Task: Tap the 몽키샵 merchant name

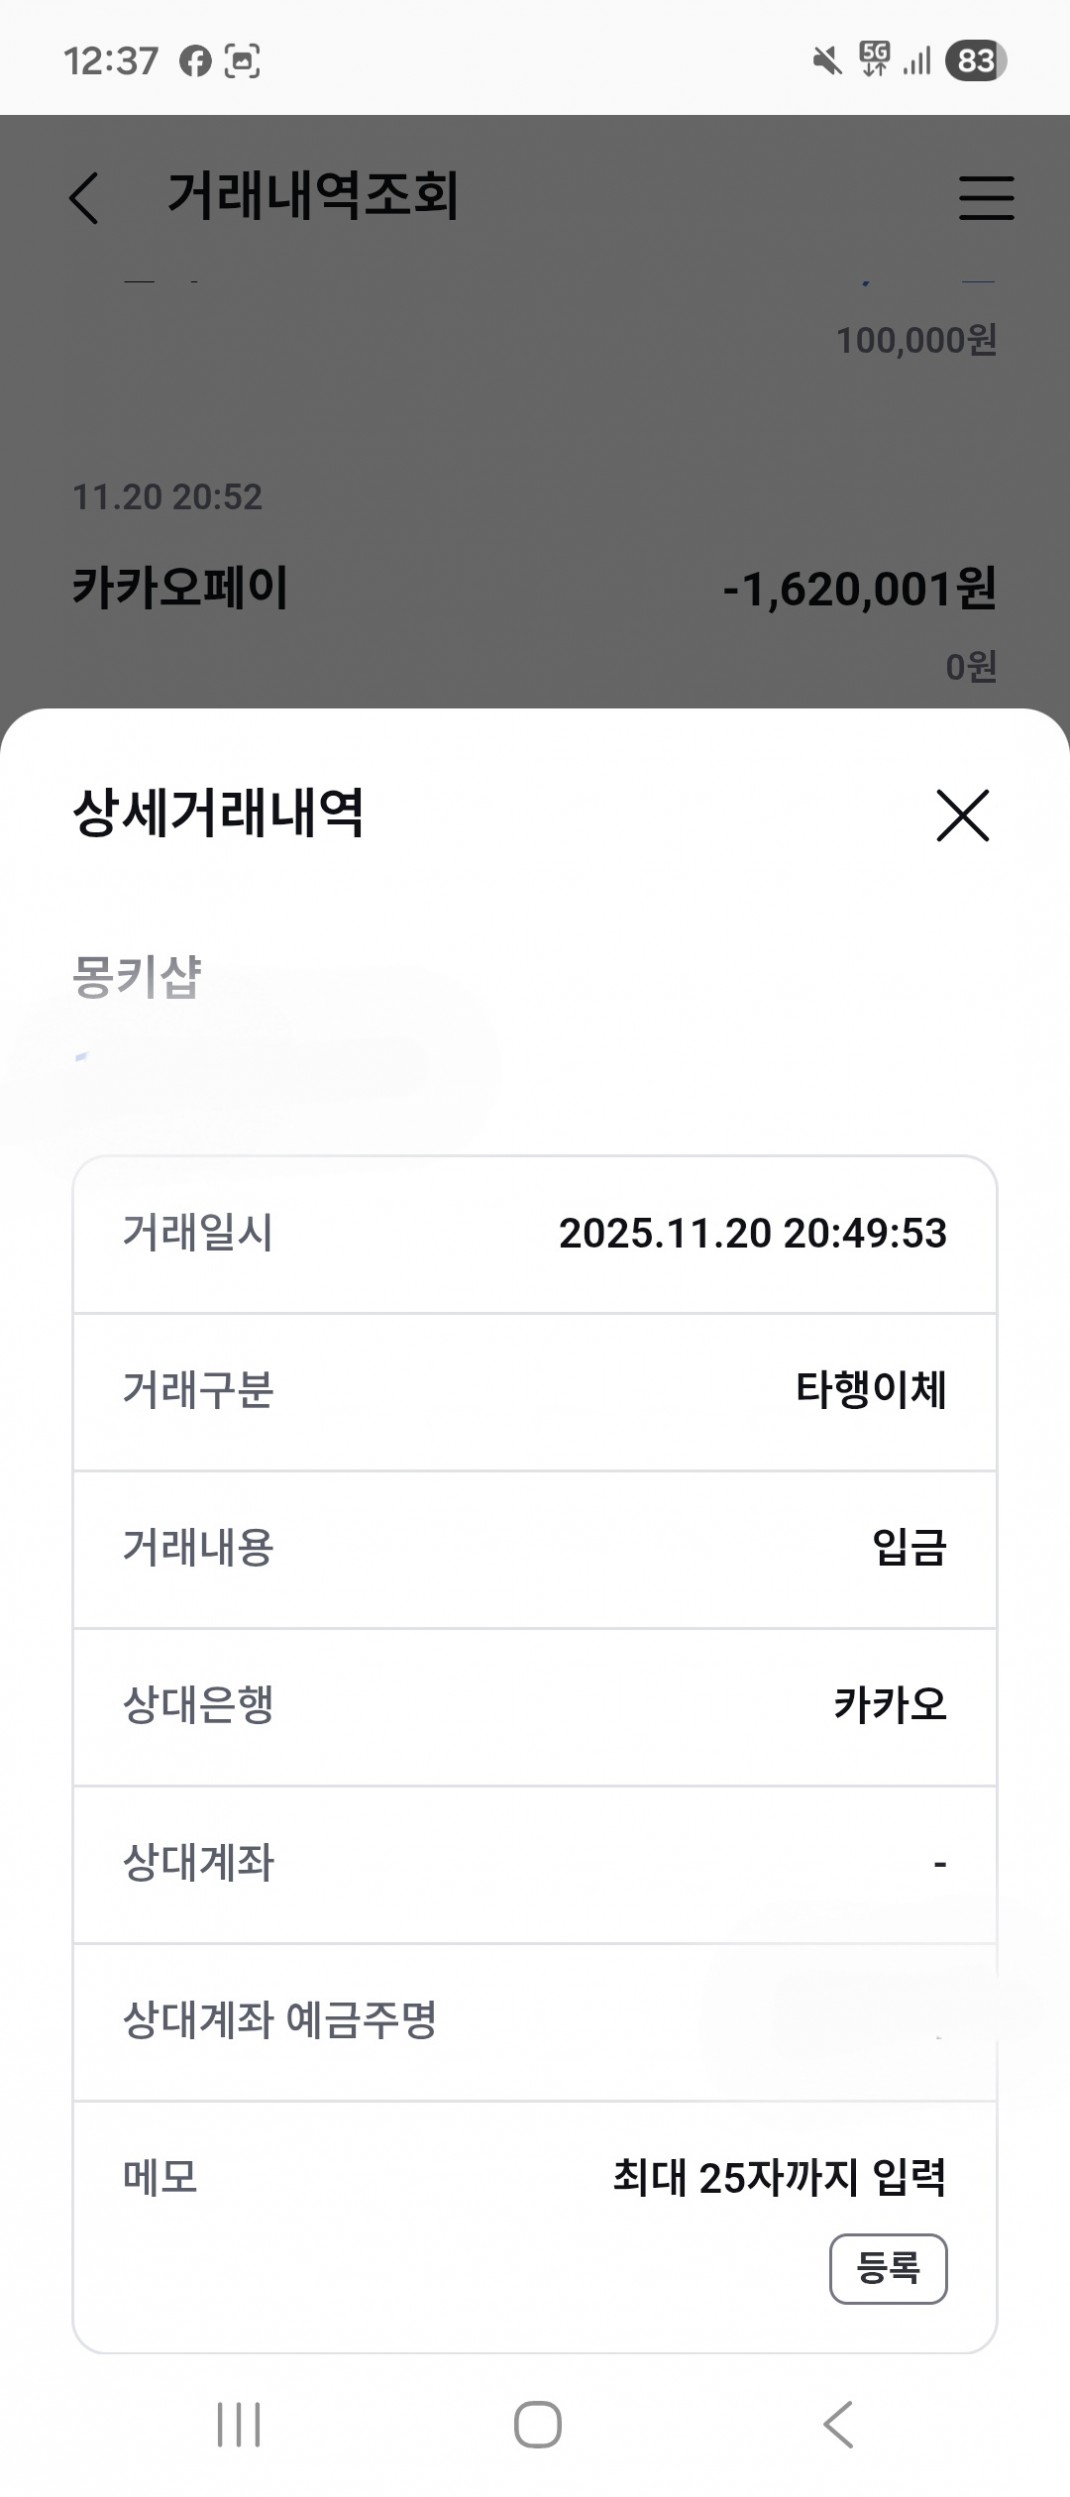Action: pos(137,976)
